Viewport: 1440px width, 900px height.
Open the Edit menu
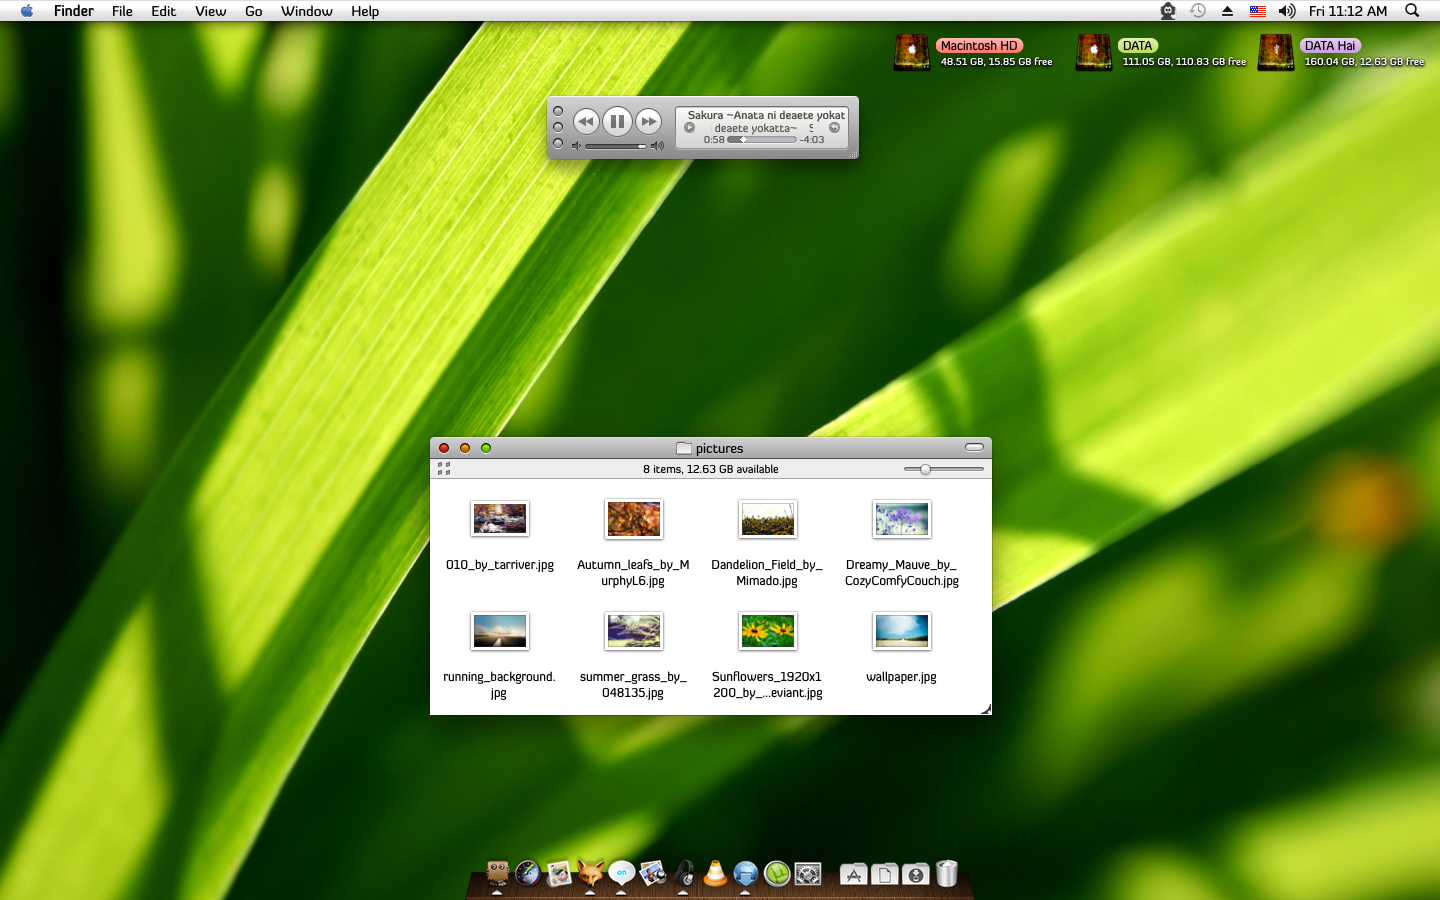tap(164, 11)
